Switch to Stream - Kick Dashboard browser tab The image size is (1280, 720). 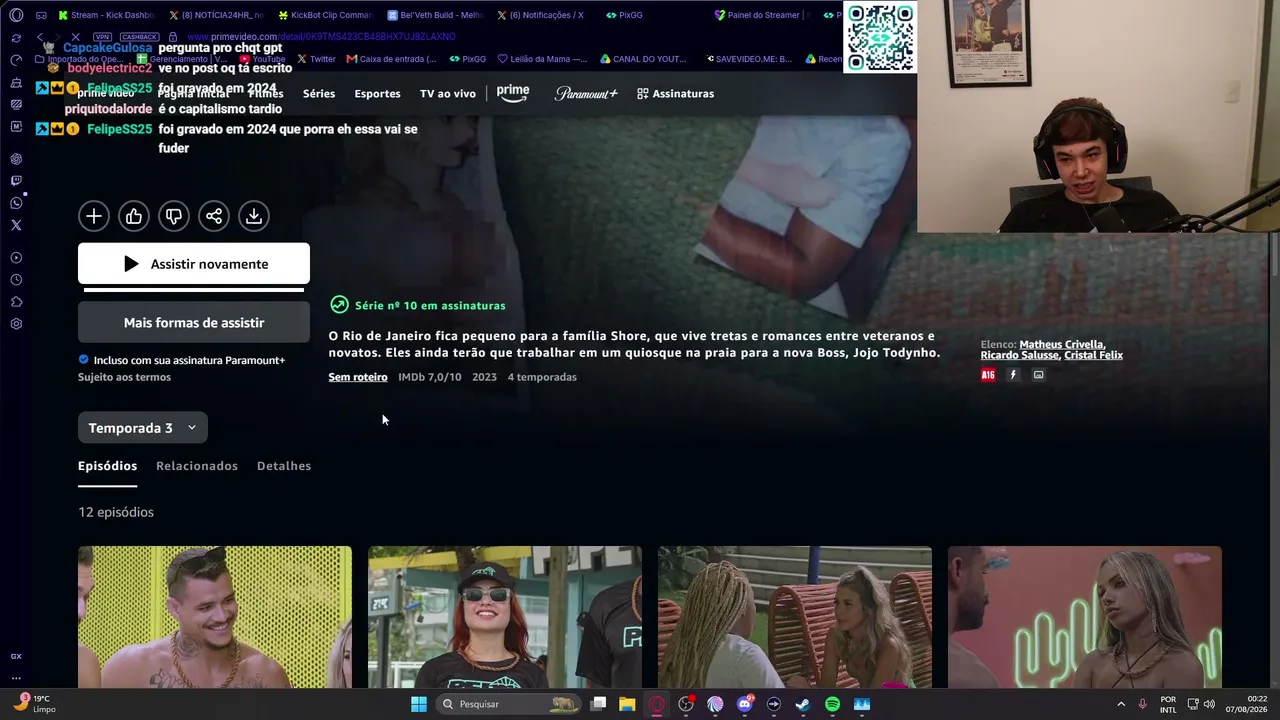click(106, 15)
